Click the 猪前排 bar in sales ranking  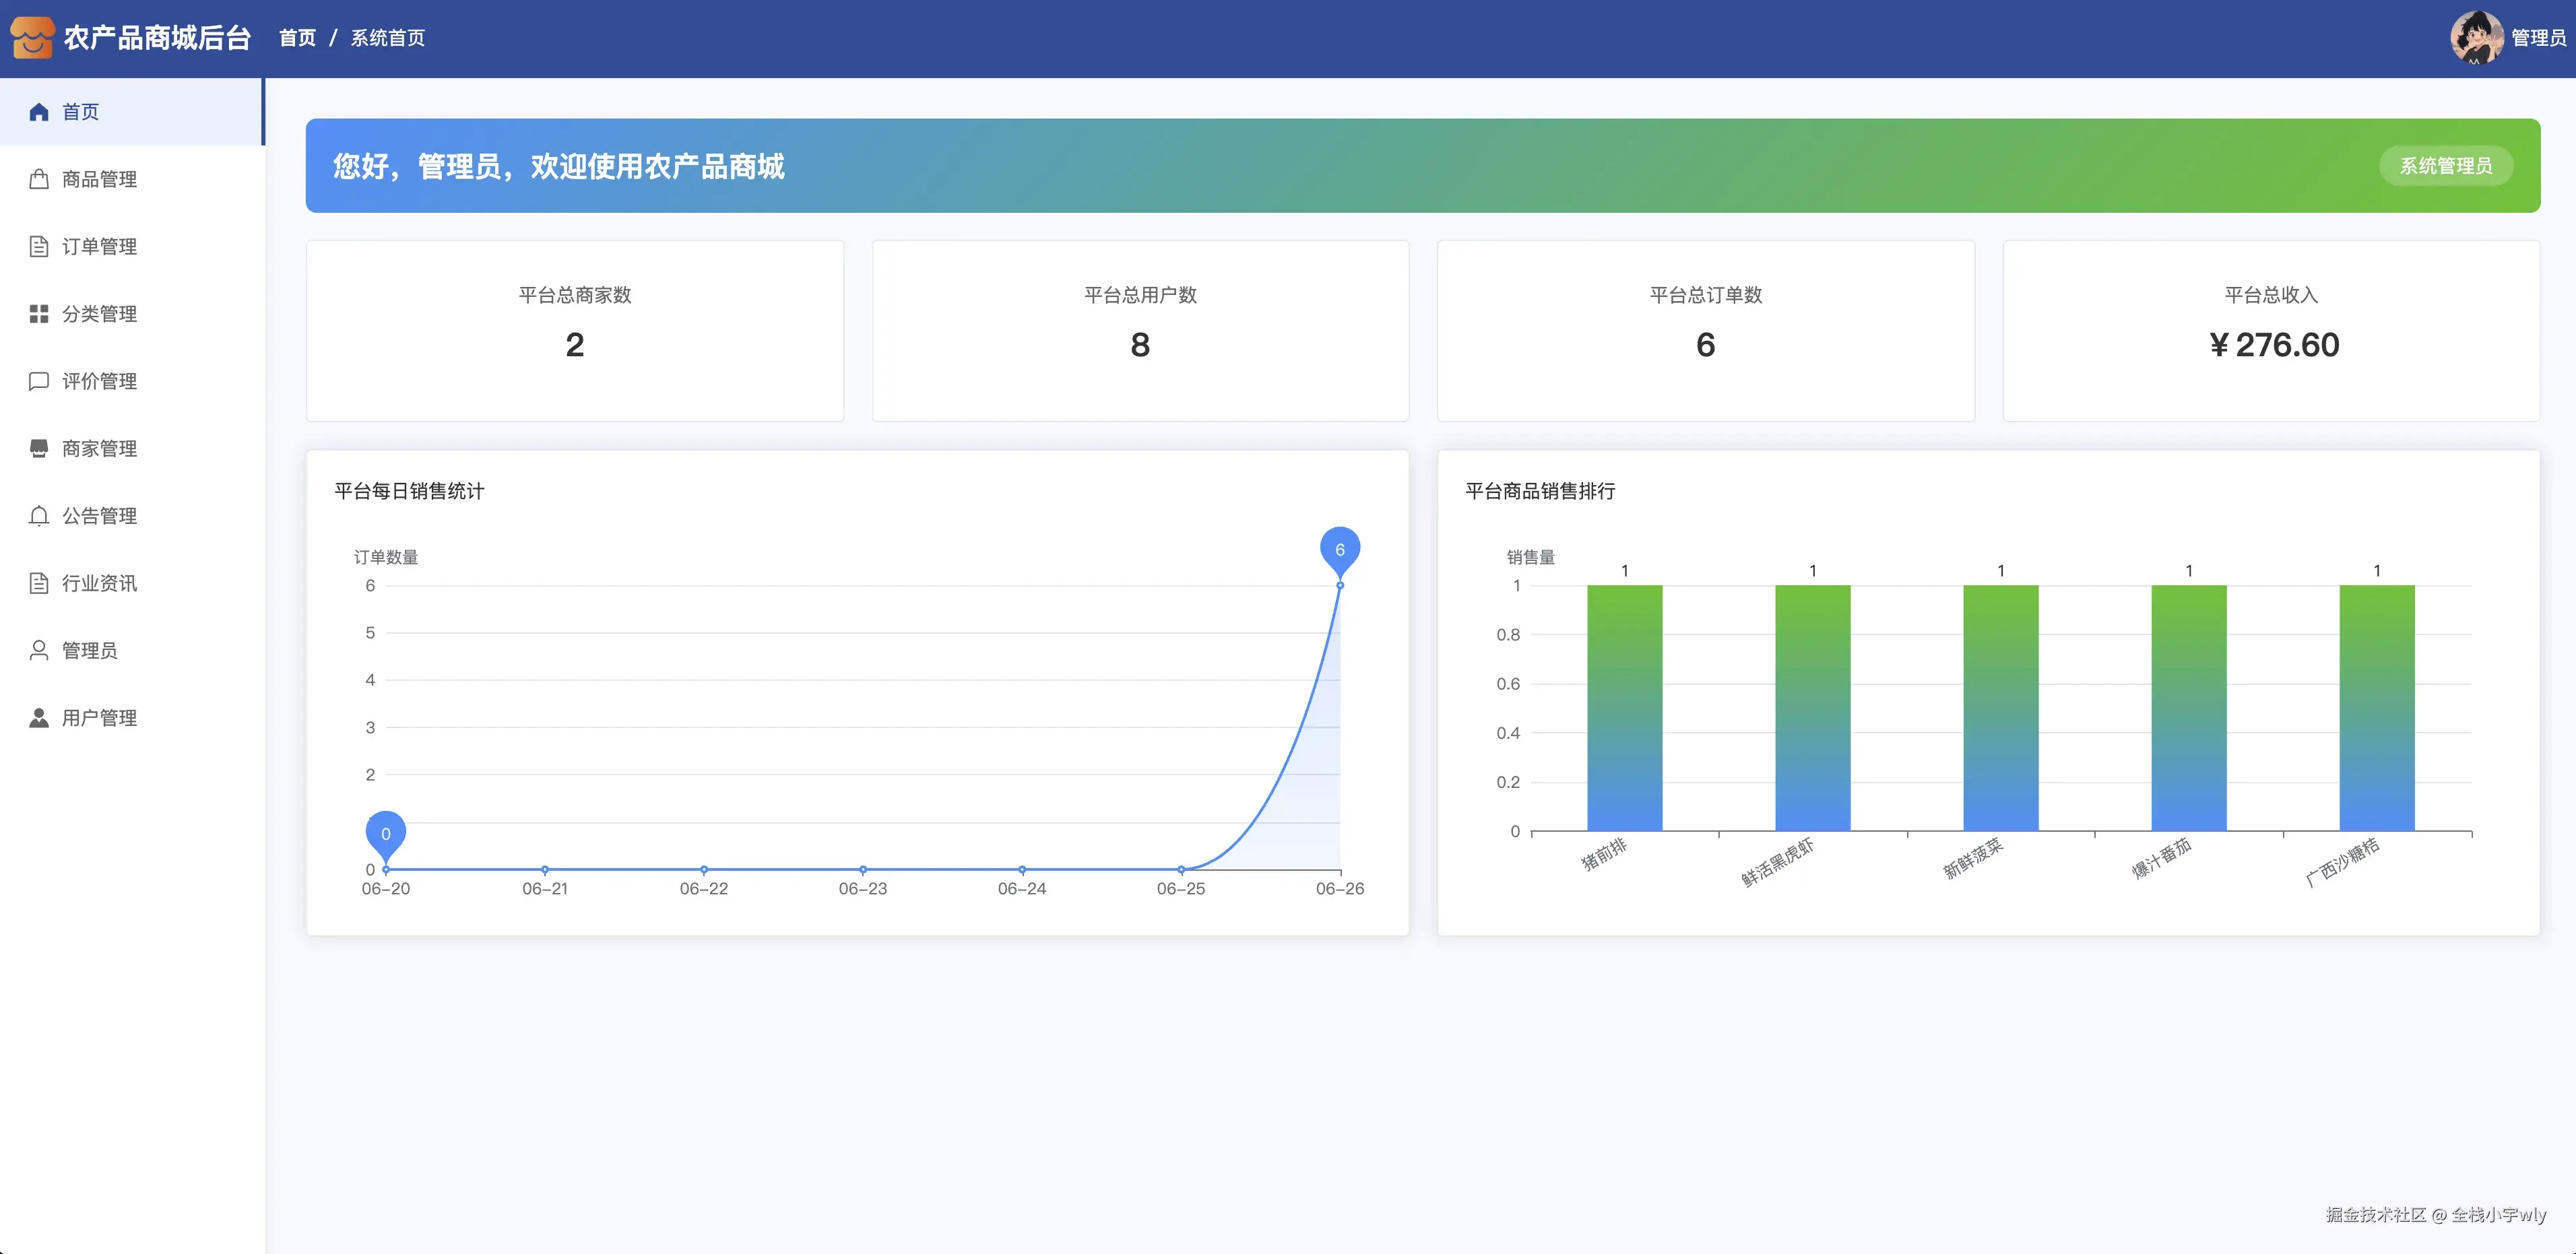coord(1624,708)
